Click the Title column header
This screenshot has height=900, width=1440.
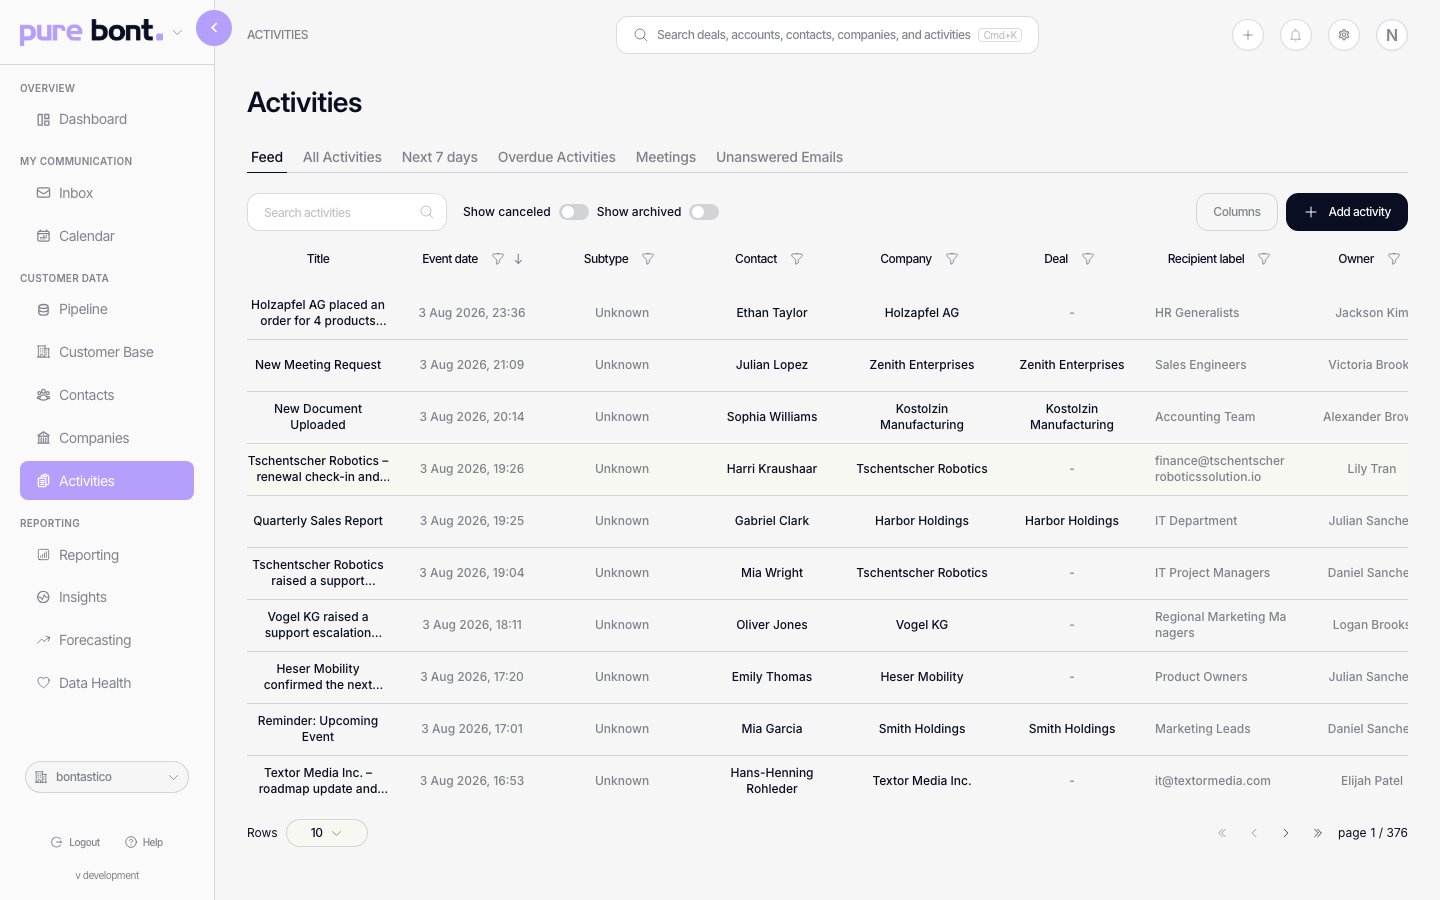tap(318, 259)
